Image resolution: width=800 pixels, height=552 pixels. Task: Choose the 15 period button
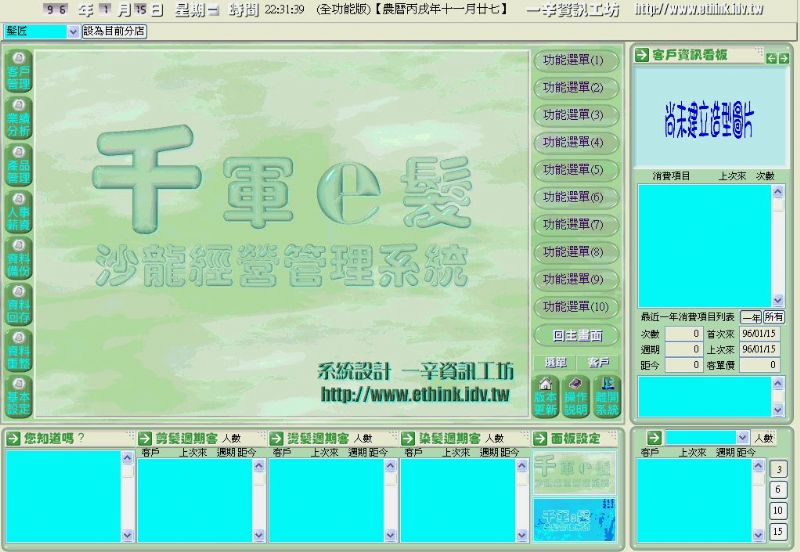point(778,532)
